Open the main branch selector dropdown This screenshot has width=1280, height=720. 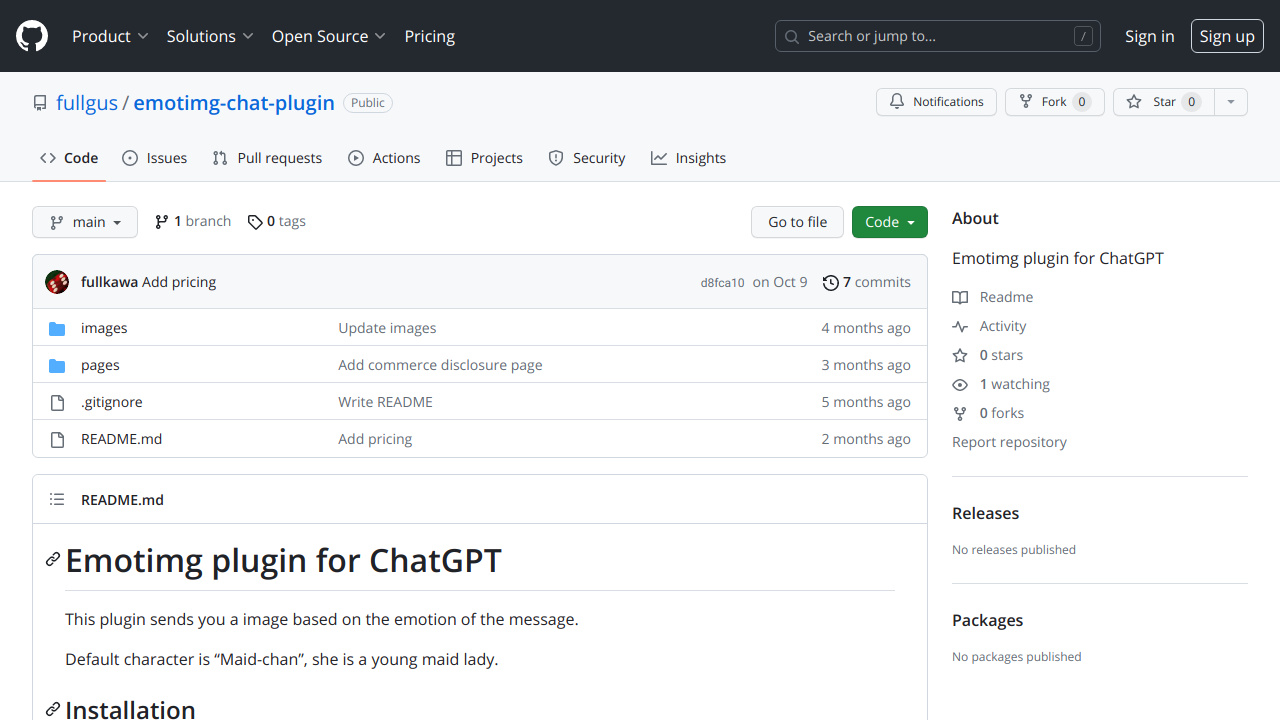[85, 222]
